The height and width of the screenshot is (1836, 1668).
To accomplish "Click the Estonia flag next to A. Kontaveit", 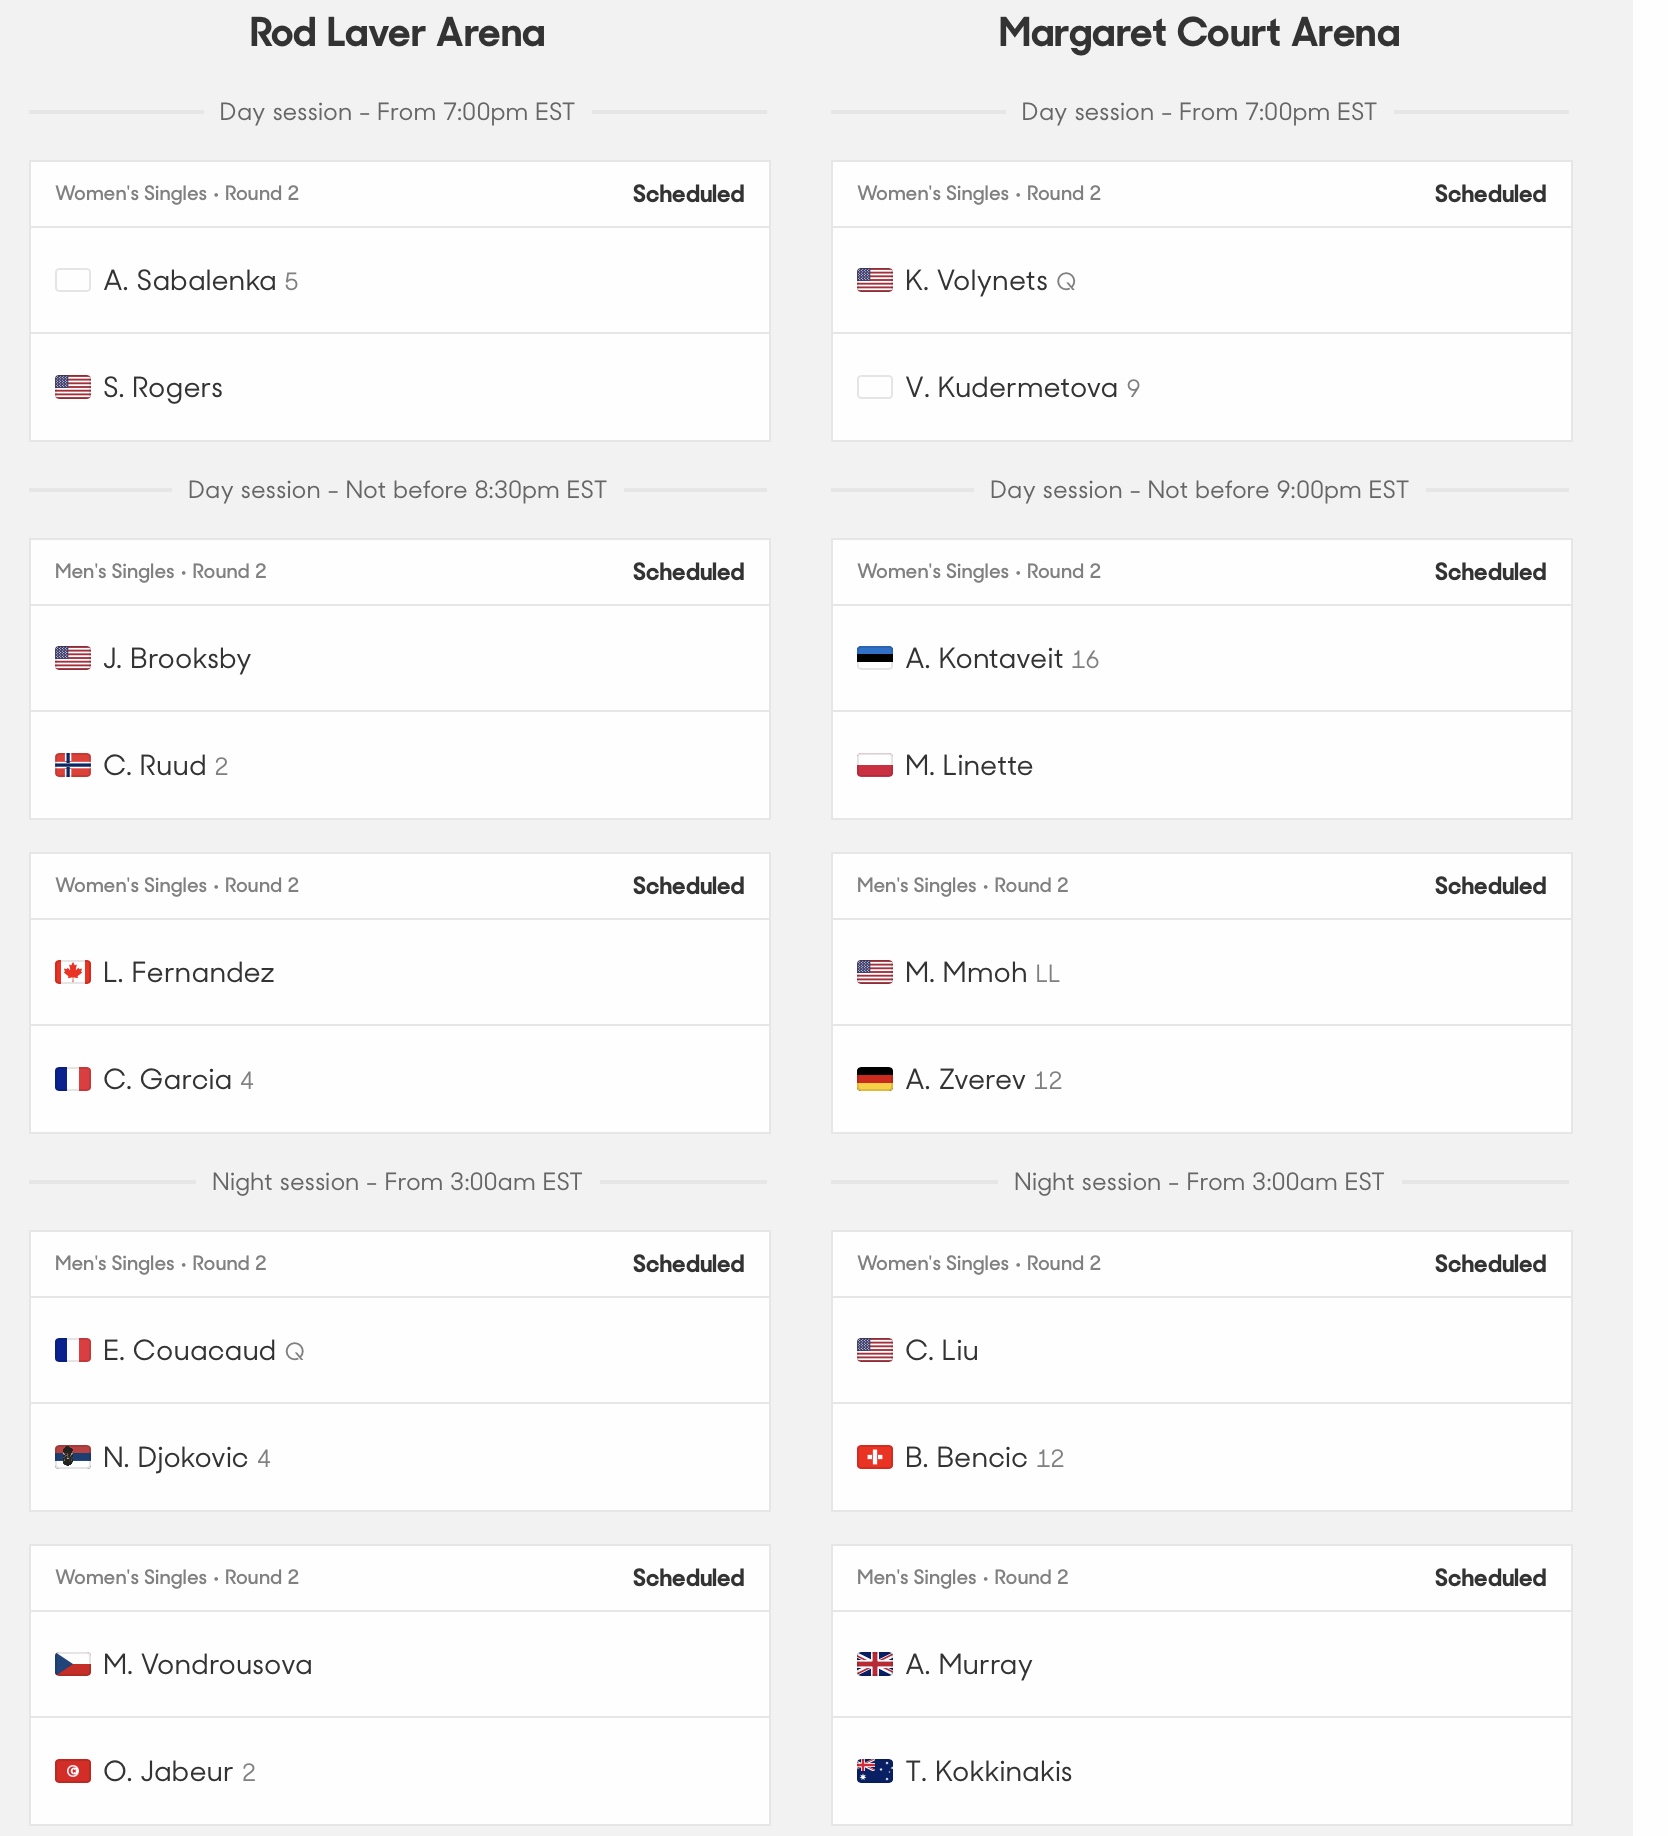I will click(x=875, y=658).
